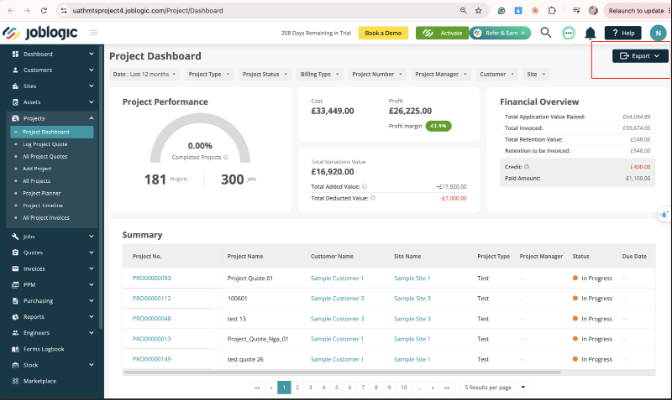Open the notifications bell
This screenshot has height=400, width=672.
click(590, 33)
